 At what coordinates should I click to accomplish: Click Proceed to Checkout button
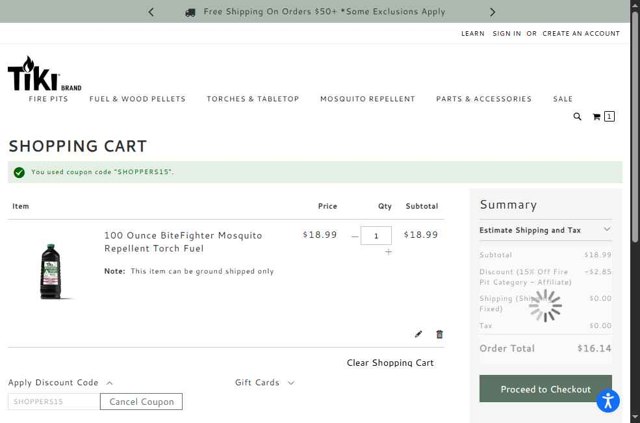point(545,389)
